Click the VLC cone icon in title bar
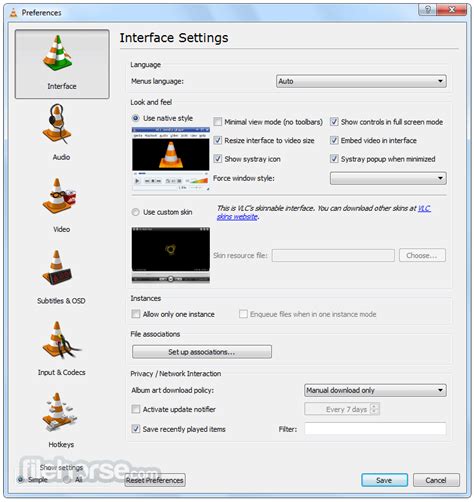Screen dimensions: 474x502 13,13
